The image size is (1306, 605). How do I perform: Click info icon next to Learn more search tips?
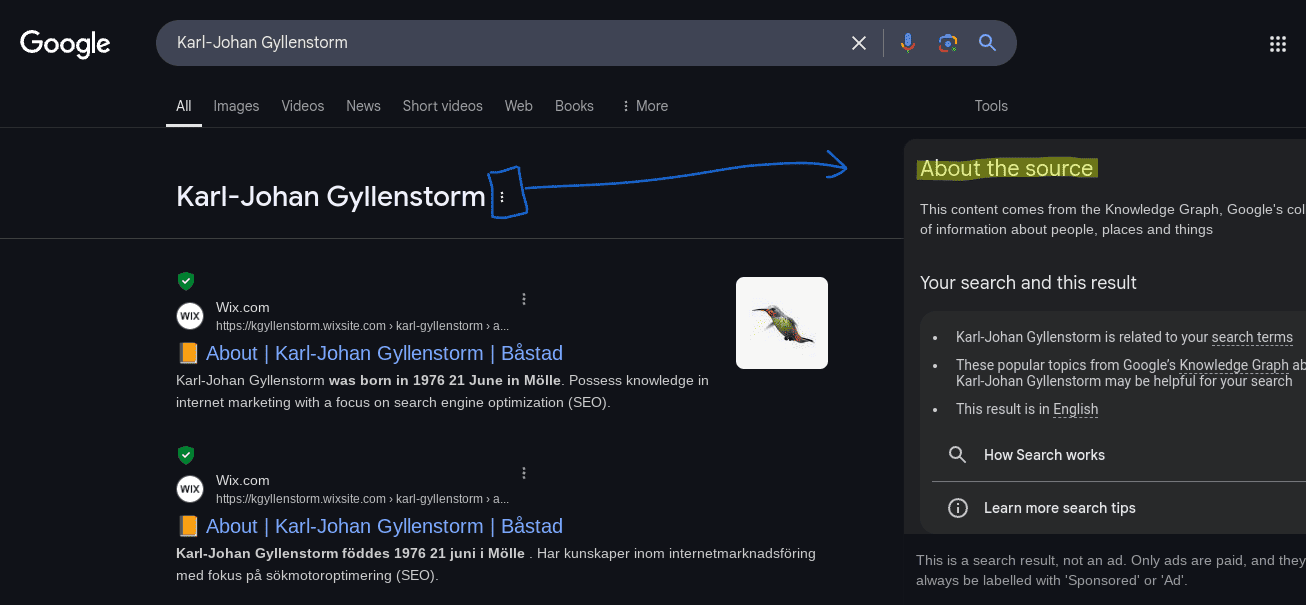click(x=957, y=508)
